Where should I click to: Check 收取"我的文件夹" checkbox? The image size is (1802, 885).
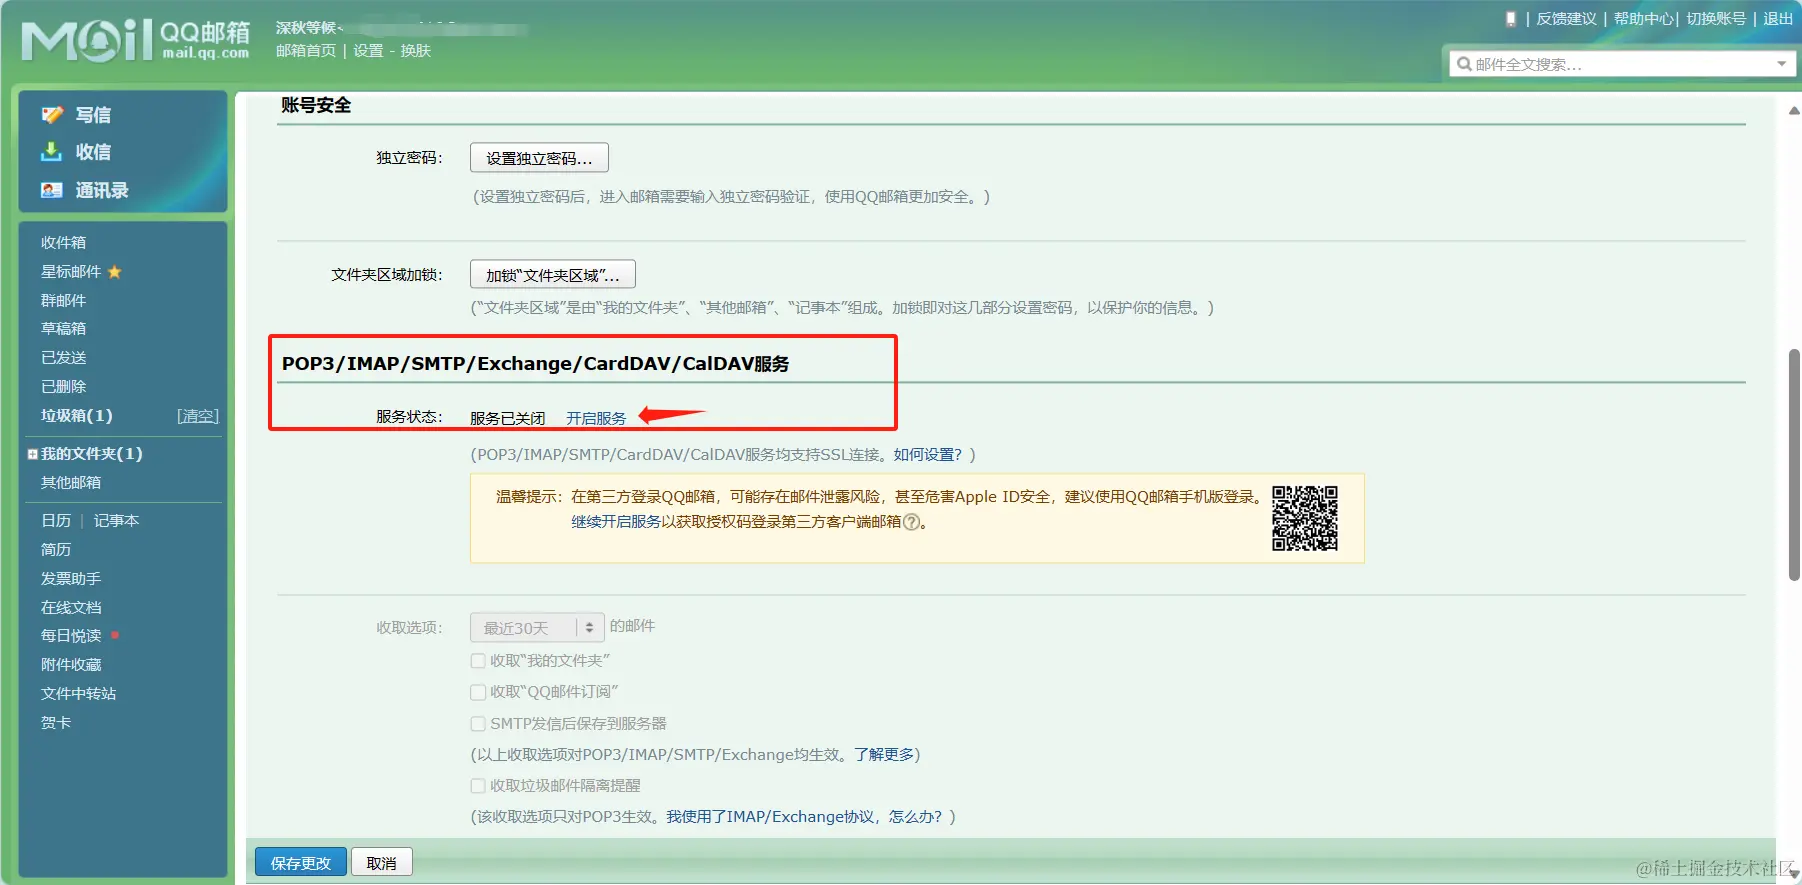(478, 661)
